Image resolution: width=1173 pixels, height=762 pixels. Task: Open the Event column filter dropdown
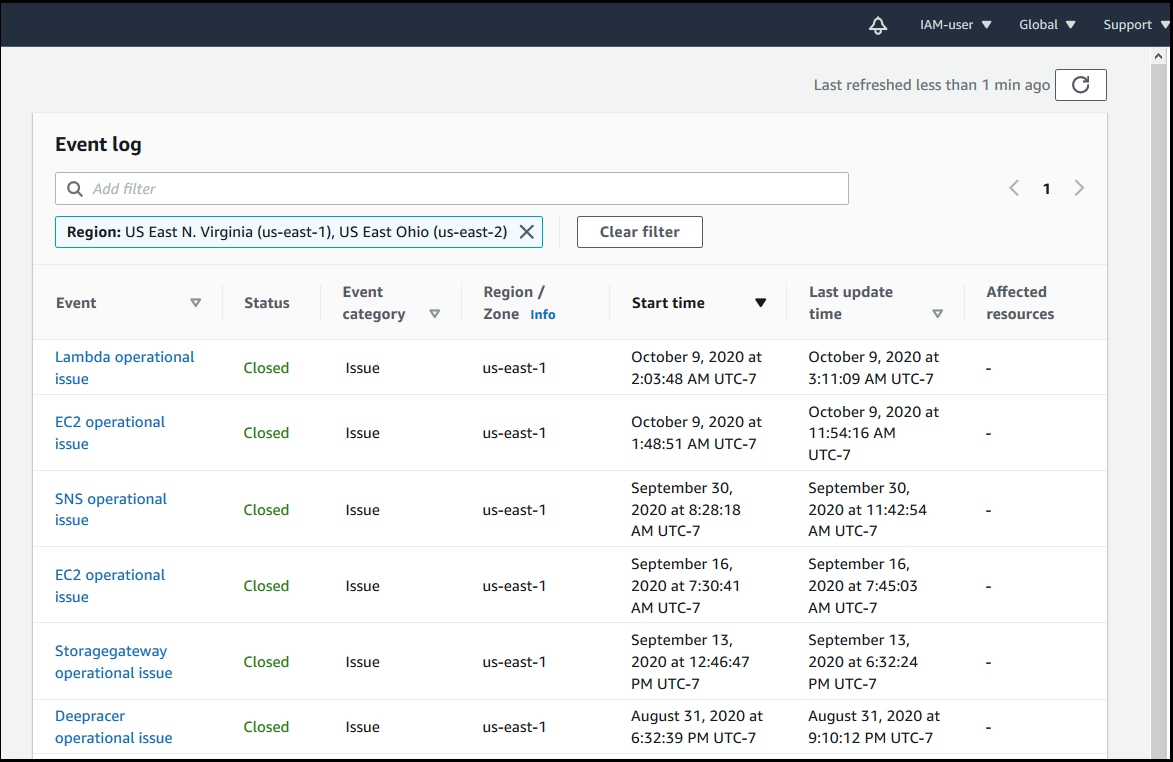pos(196,302)
